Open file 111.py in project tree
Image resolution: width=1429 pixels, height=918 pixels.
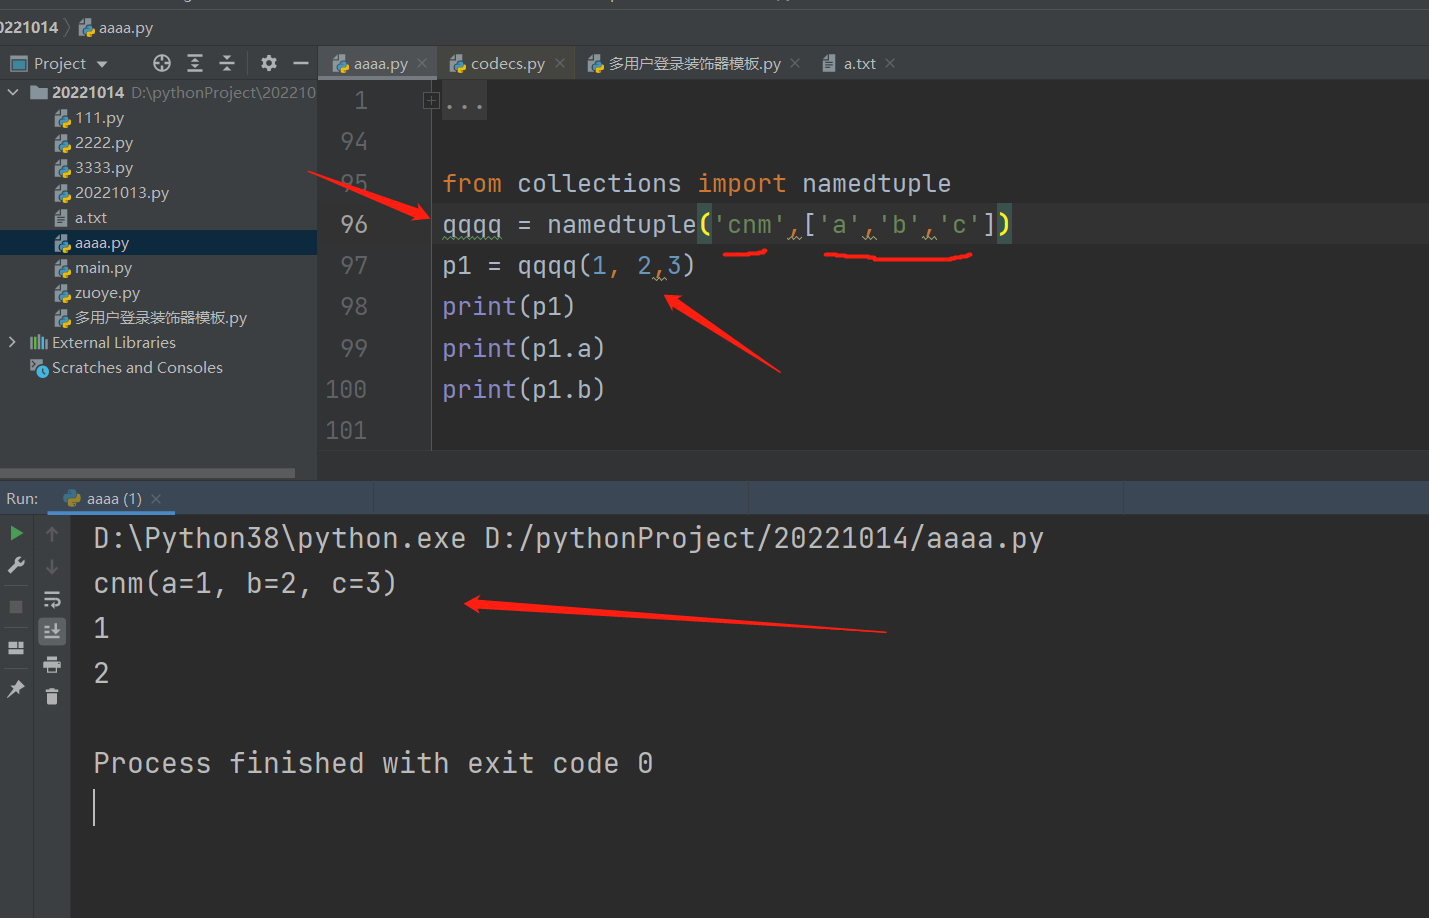(99, 118)
